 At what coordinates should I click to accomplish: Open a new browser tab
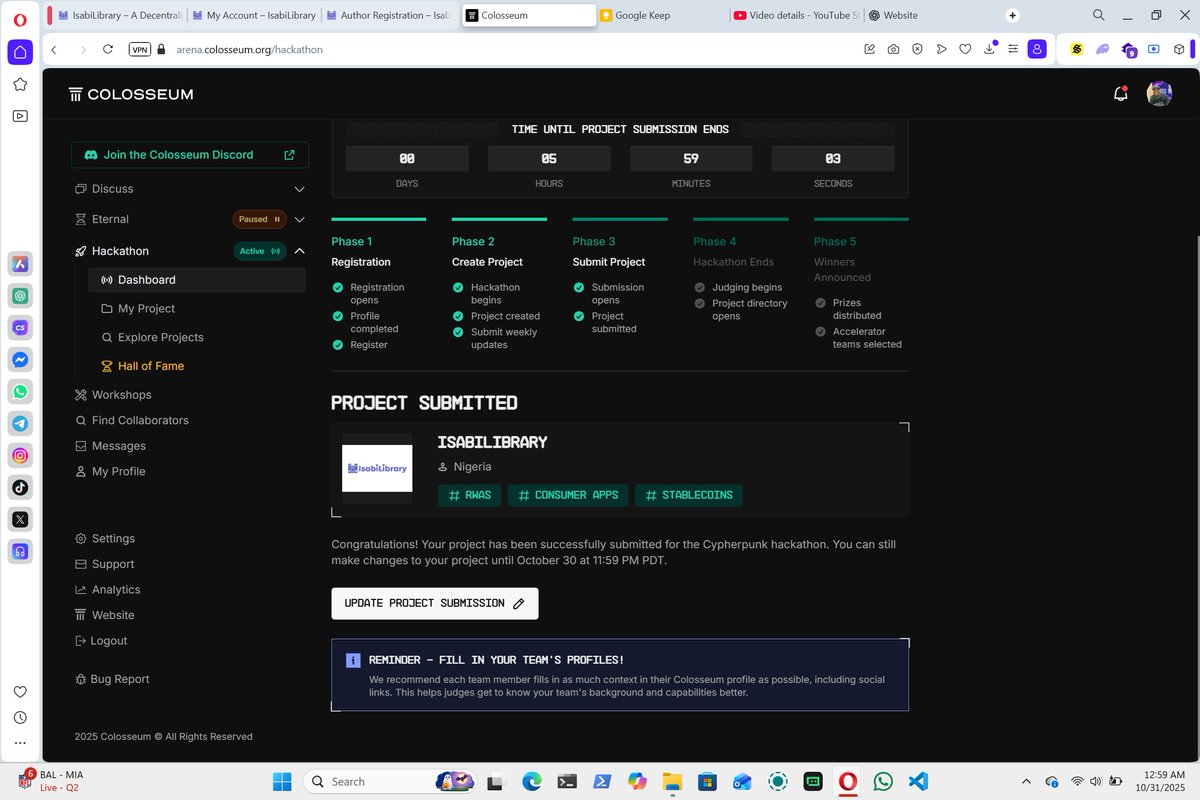(x=1012, y=15)
